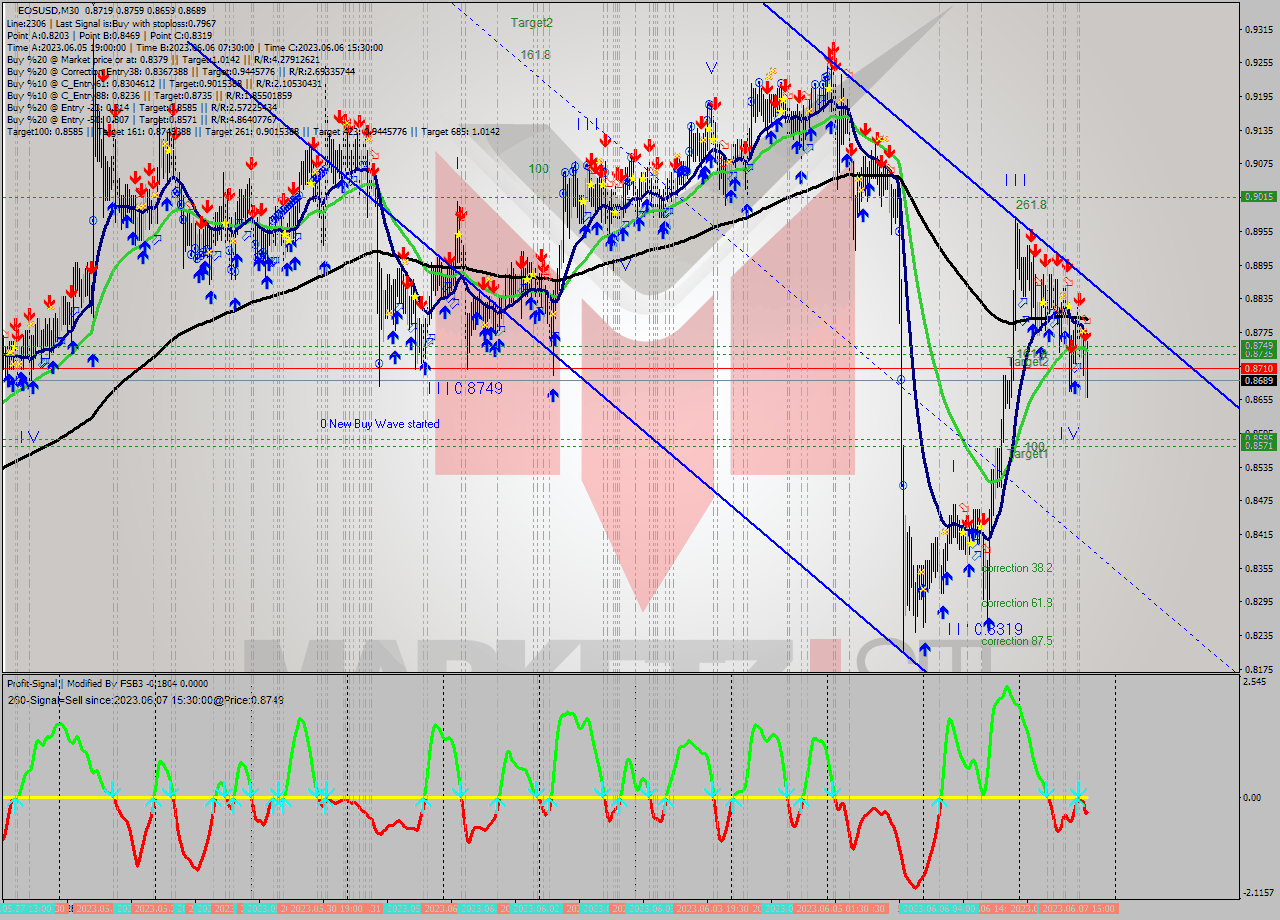The image size is (1280, 920).
Task: Click the green 0.8749 price tag
Action: point(1257,345)
